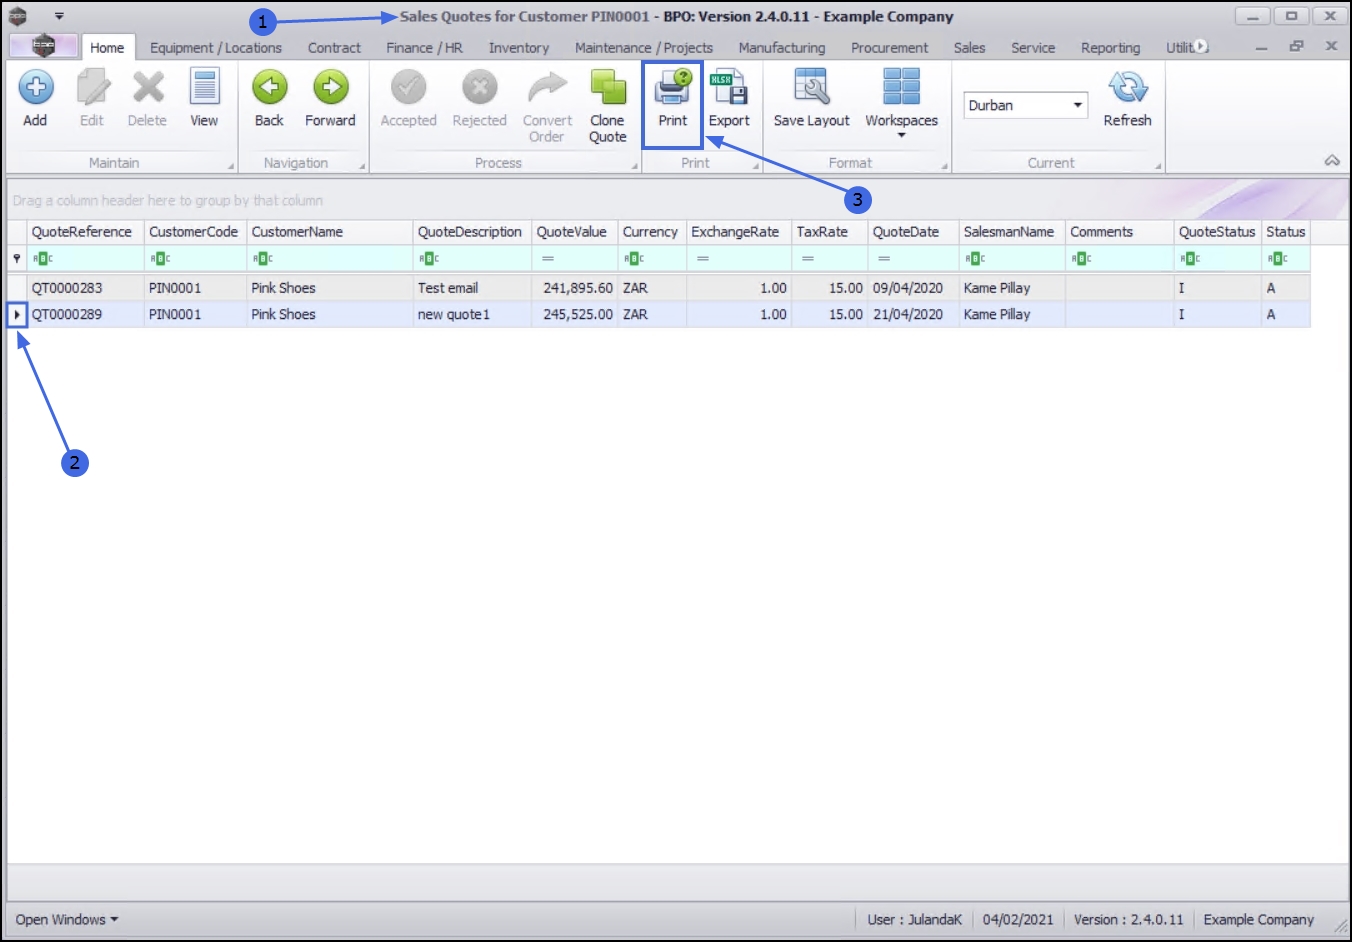
Task: Open the Sales tab
Action: (969, 47)
